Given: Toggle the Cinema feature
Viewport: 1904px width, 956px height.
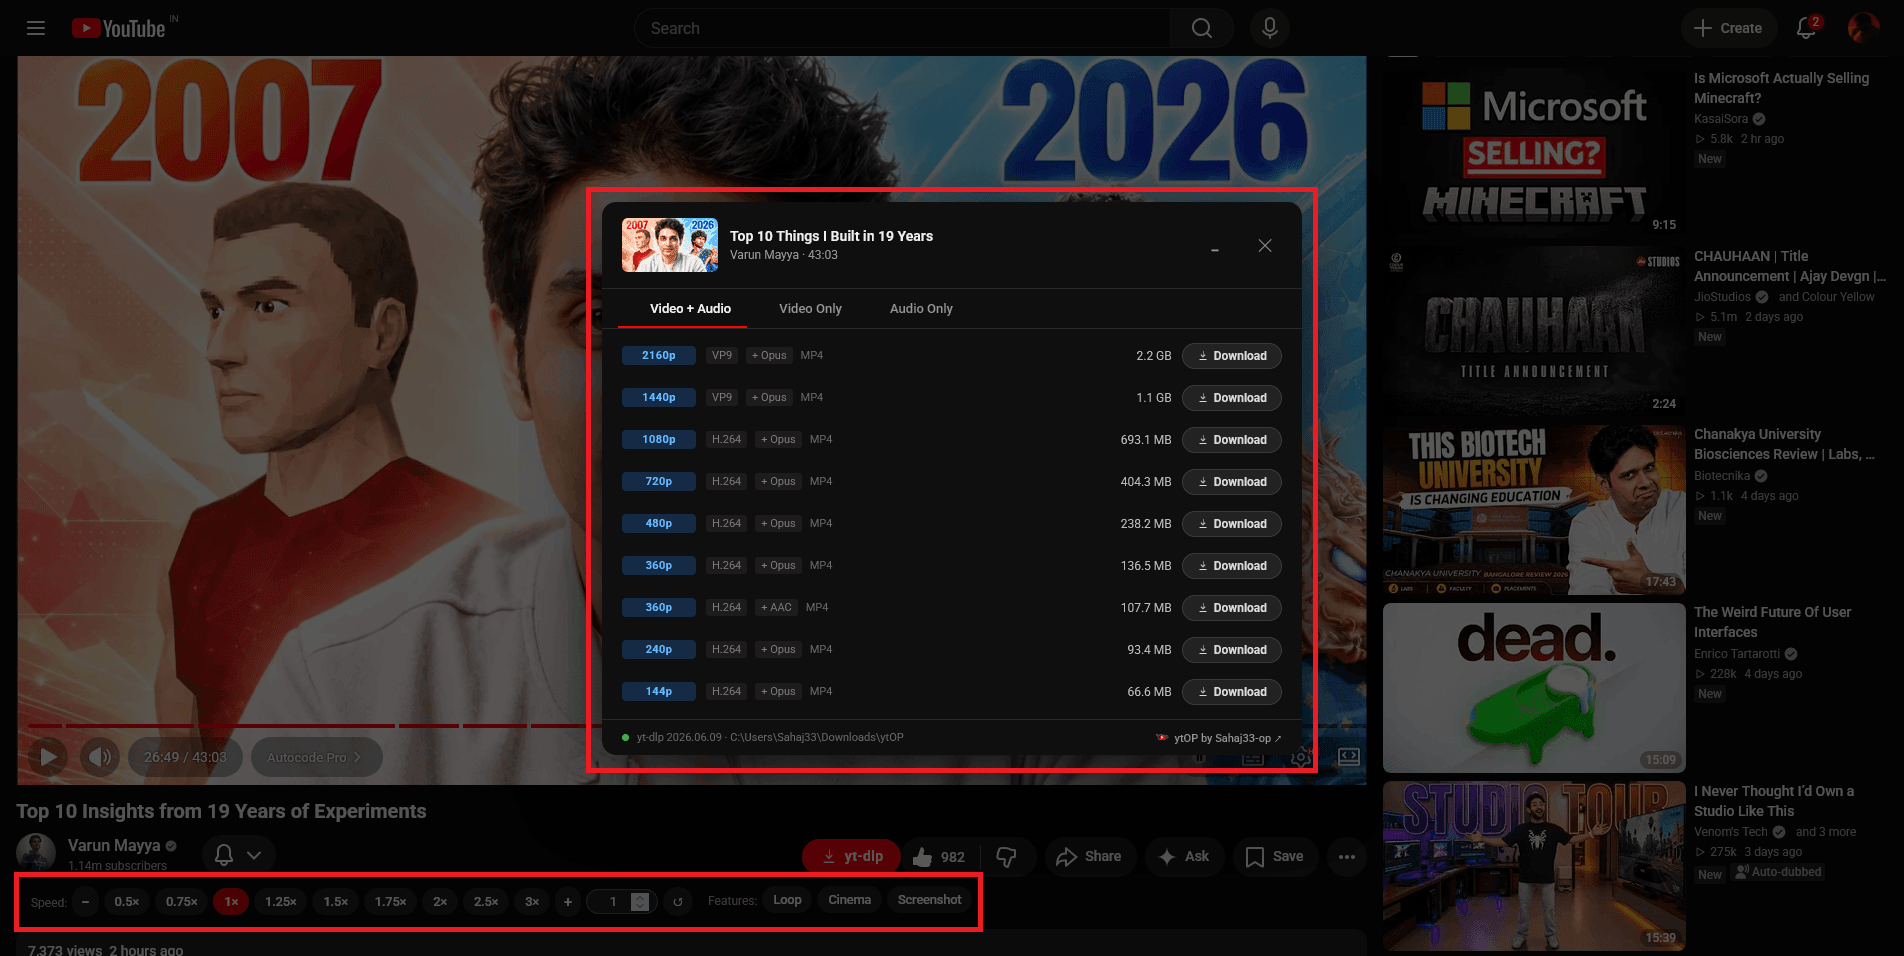Looking at the screenshot, I should (849, 900).
